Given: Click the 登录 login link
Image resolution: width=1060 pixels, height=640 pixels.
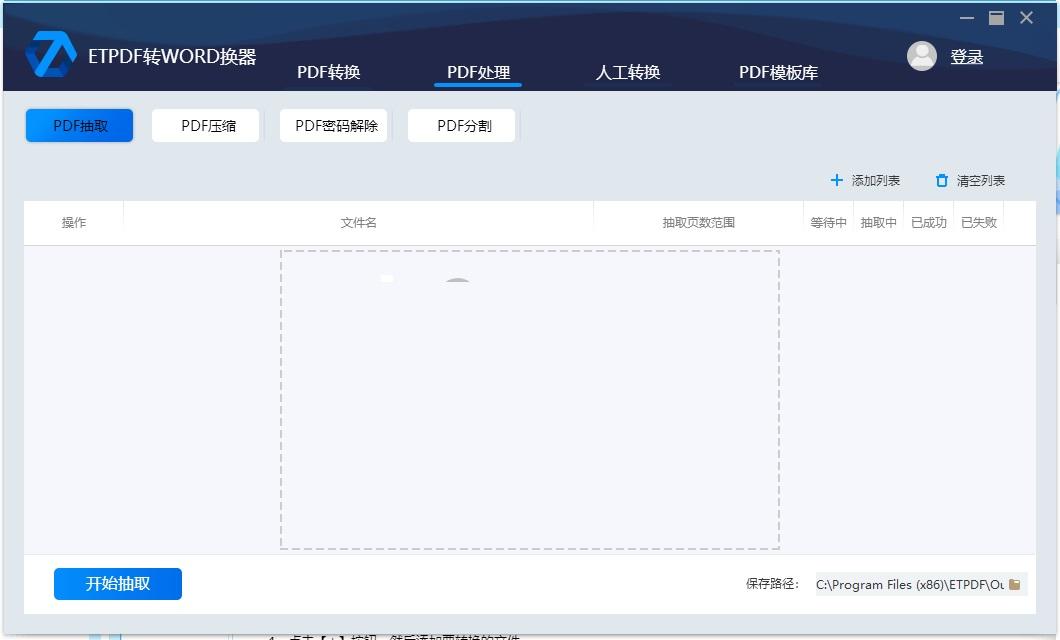Looking at the screenshot, I should (966, 57).
